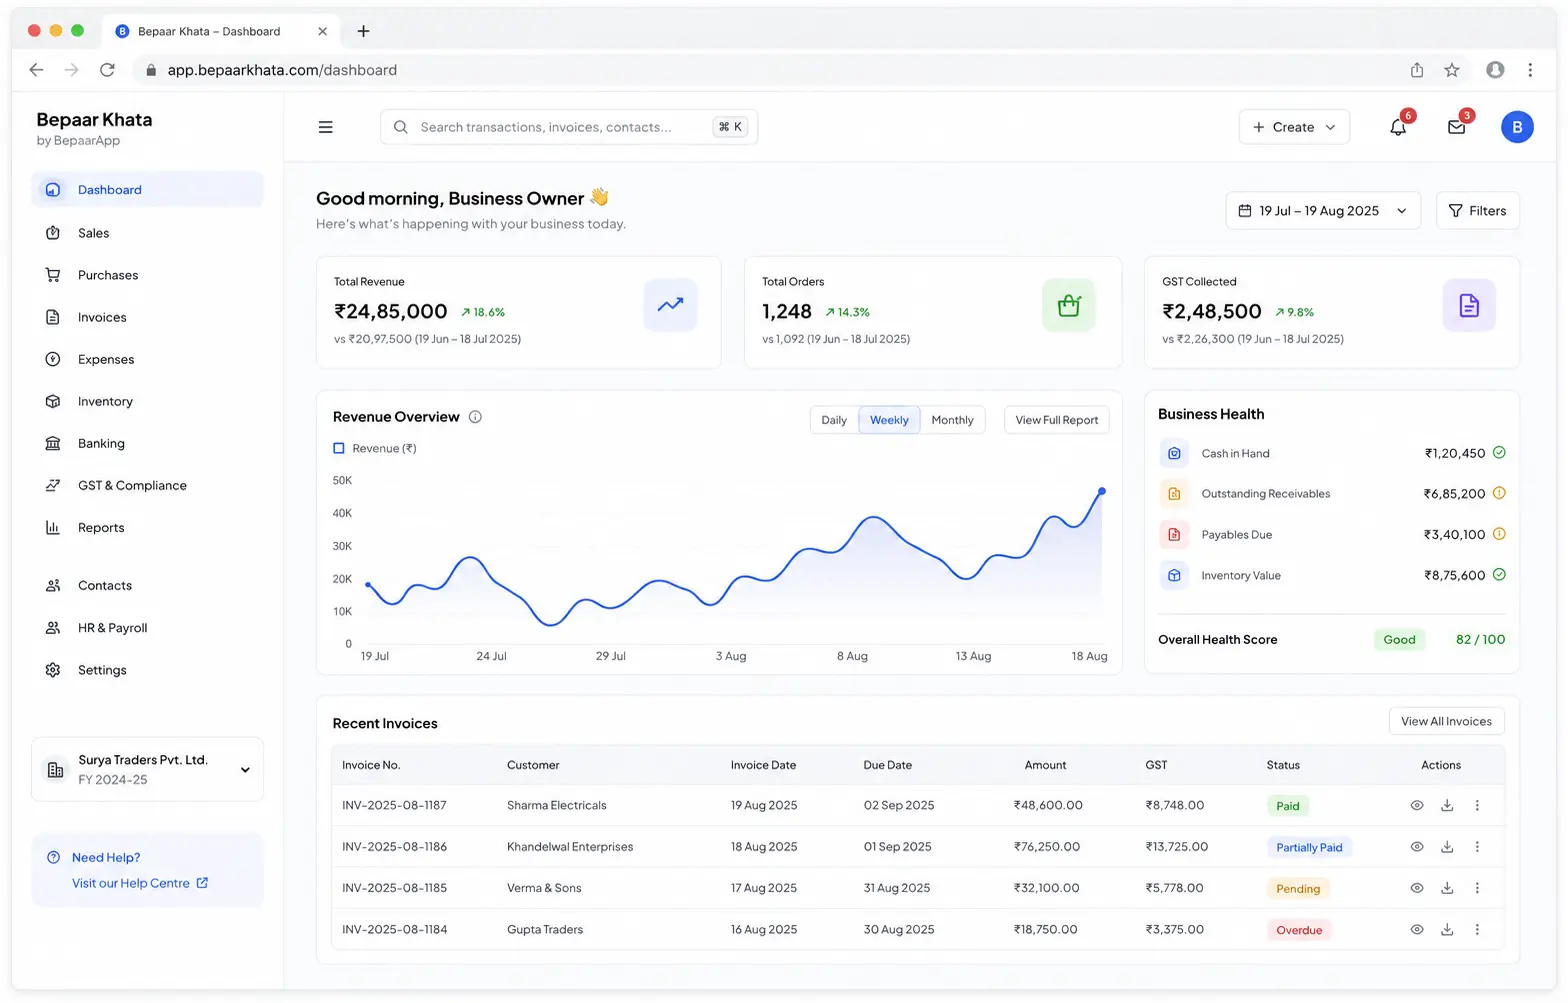Click the 18 Aug revenue data point
Viewport: 1568px width, 1003px height.
click(x=1102, y=491)
